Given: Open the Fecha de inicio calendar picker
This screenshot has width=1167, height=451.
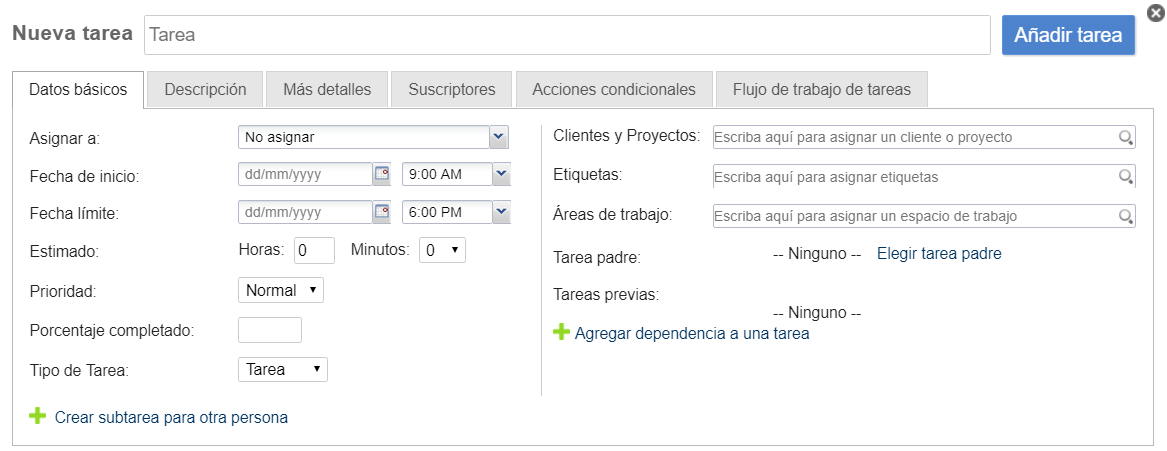Looking at the screenshot, I should (x=381, y=174).
